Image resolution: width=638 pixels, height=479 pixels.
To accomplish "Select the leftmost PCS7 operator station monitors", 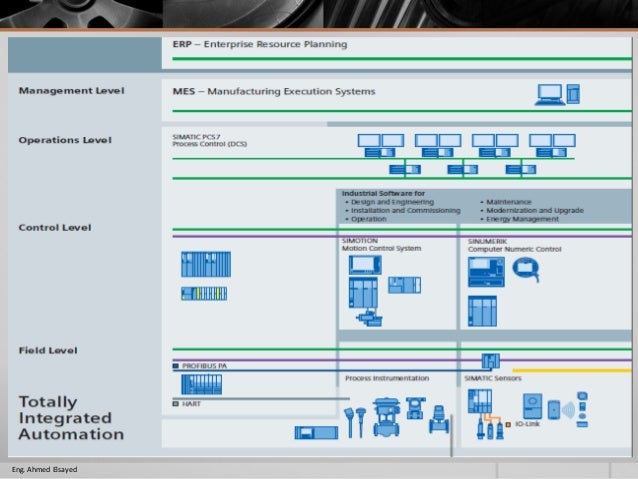I will coord(377,142).
